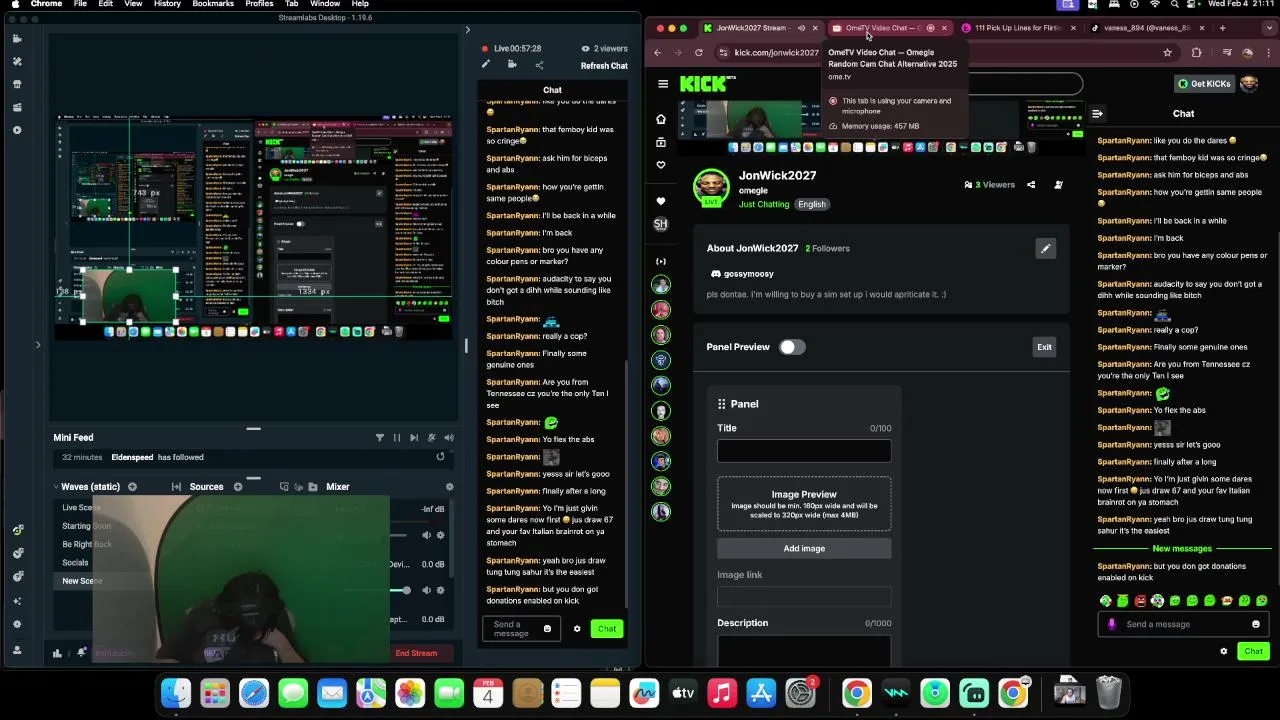Click the panel Title input field
This screenshot has height=720, width=1280.
[804, 451]
